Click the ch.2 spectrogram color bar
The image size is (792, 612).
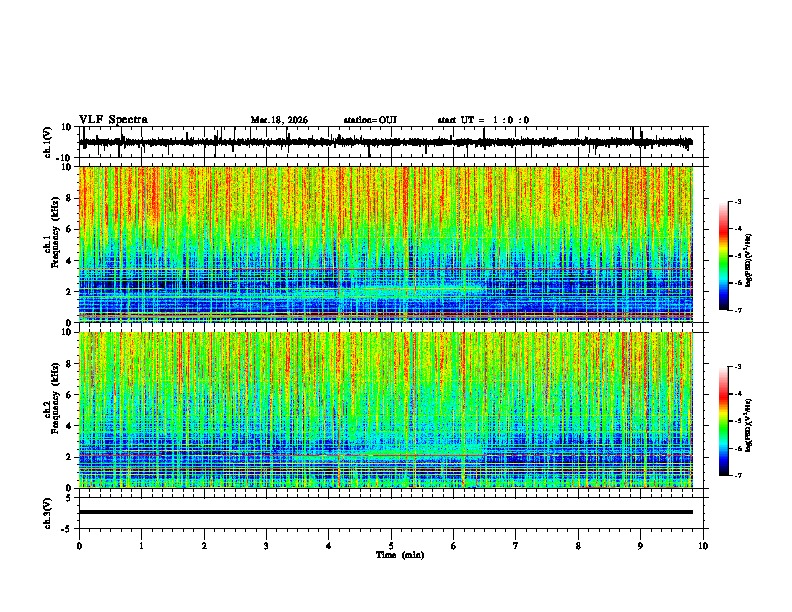pos(724,421)
